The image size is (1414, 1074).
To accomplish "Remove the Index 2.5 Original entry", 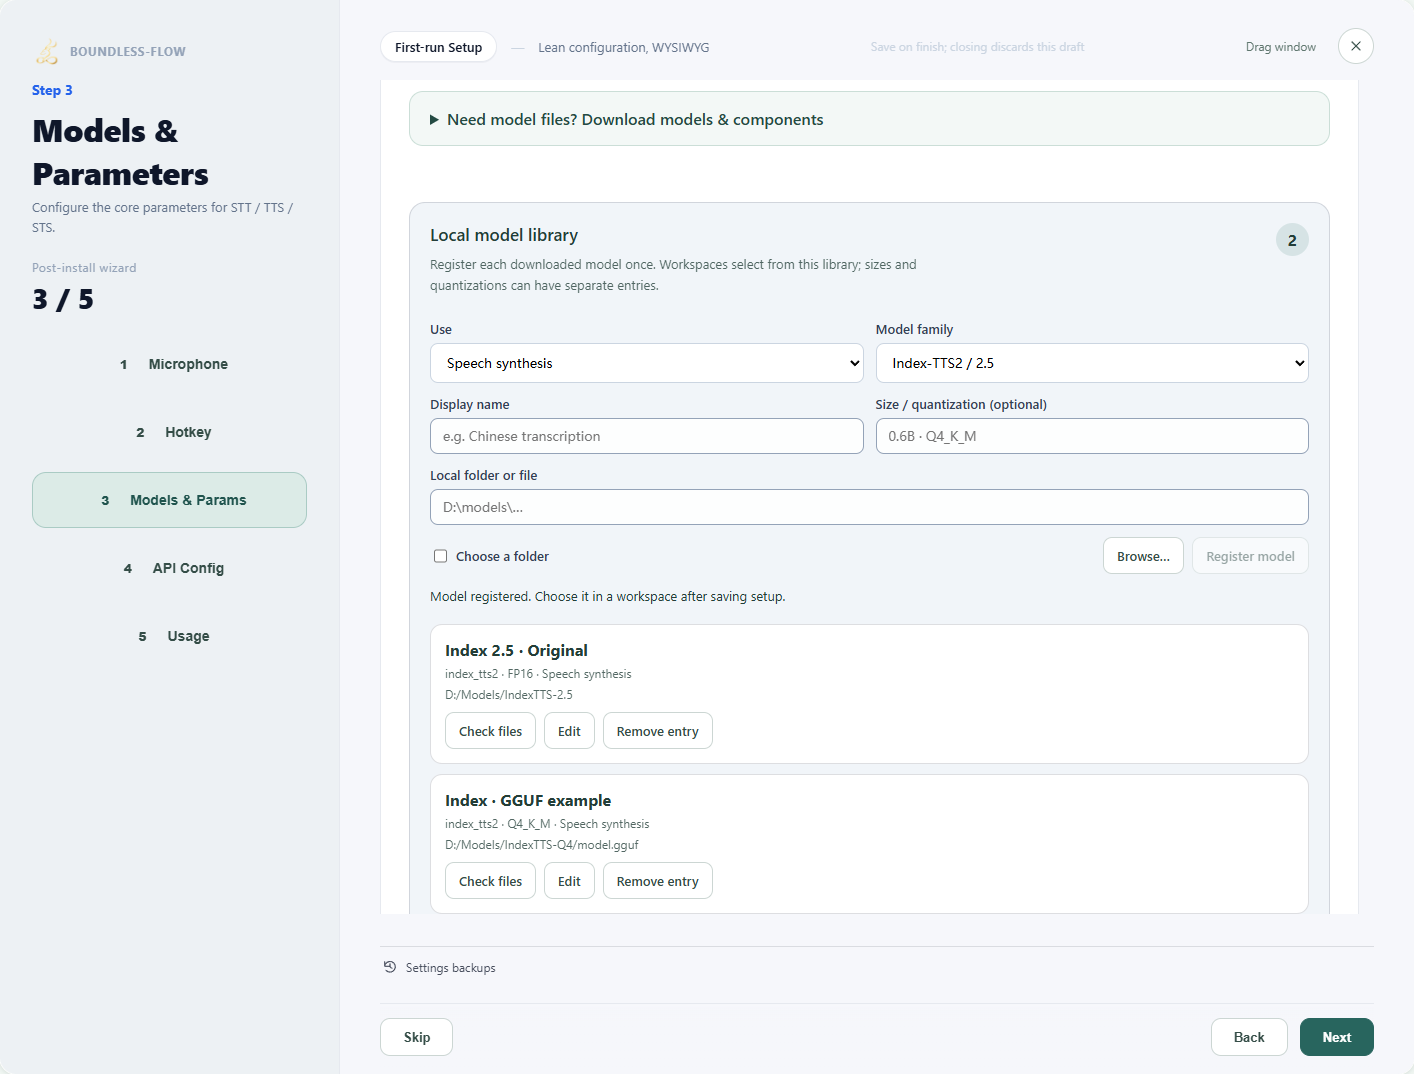I will point(658,731).
